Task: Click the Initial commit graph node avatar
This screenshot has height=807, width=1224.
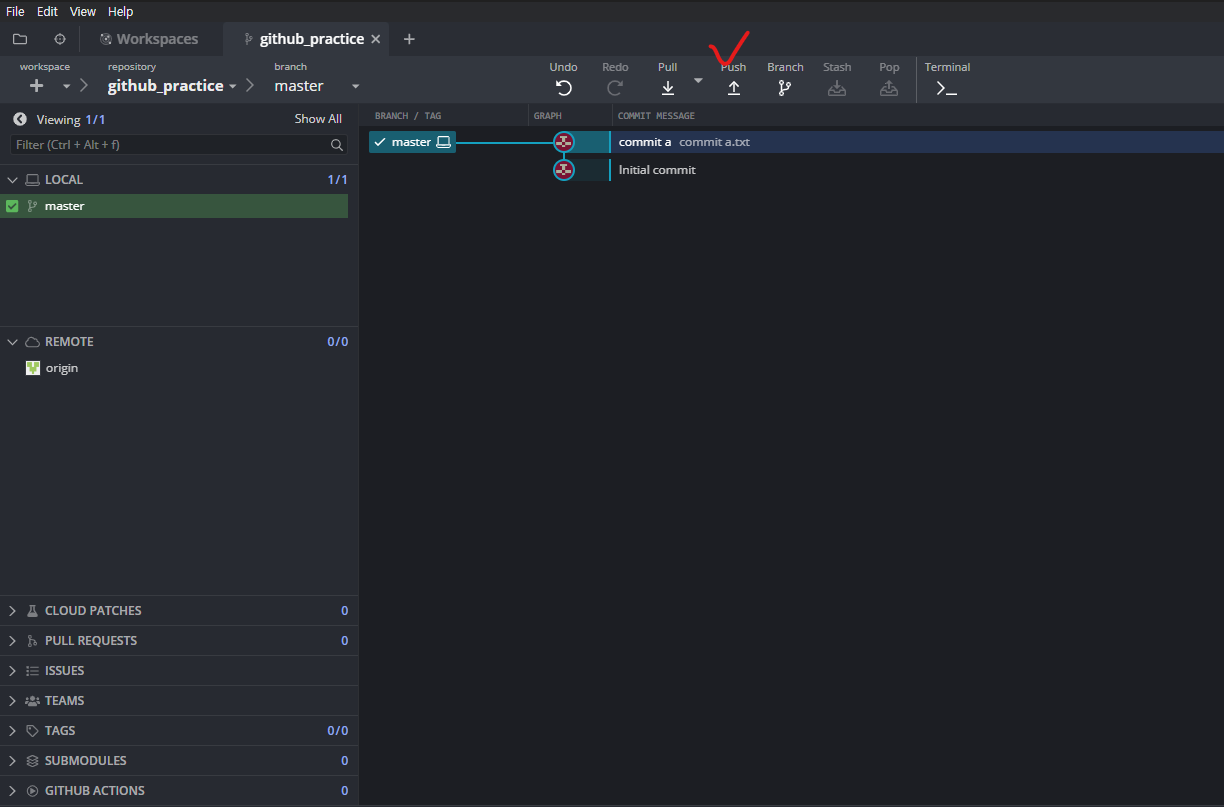Action: pos(564,170)
